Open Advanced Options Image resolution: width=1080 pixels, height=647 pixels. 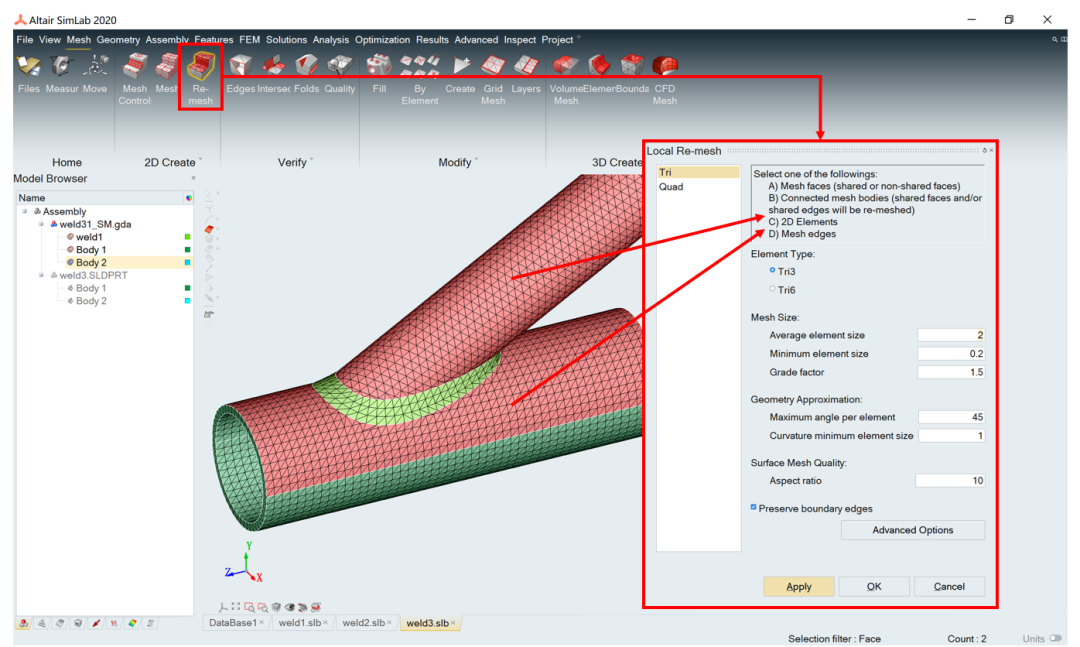[913, 530]
